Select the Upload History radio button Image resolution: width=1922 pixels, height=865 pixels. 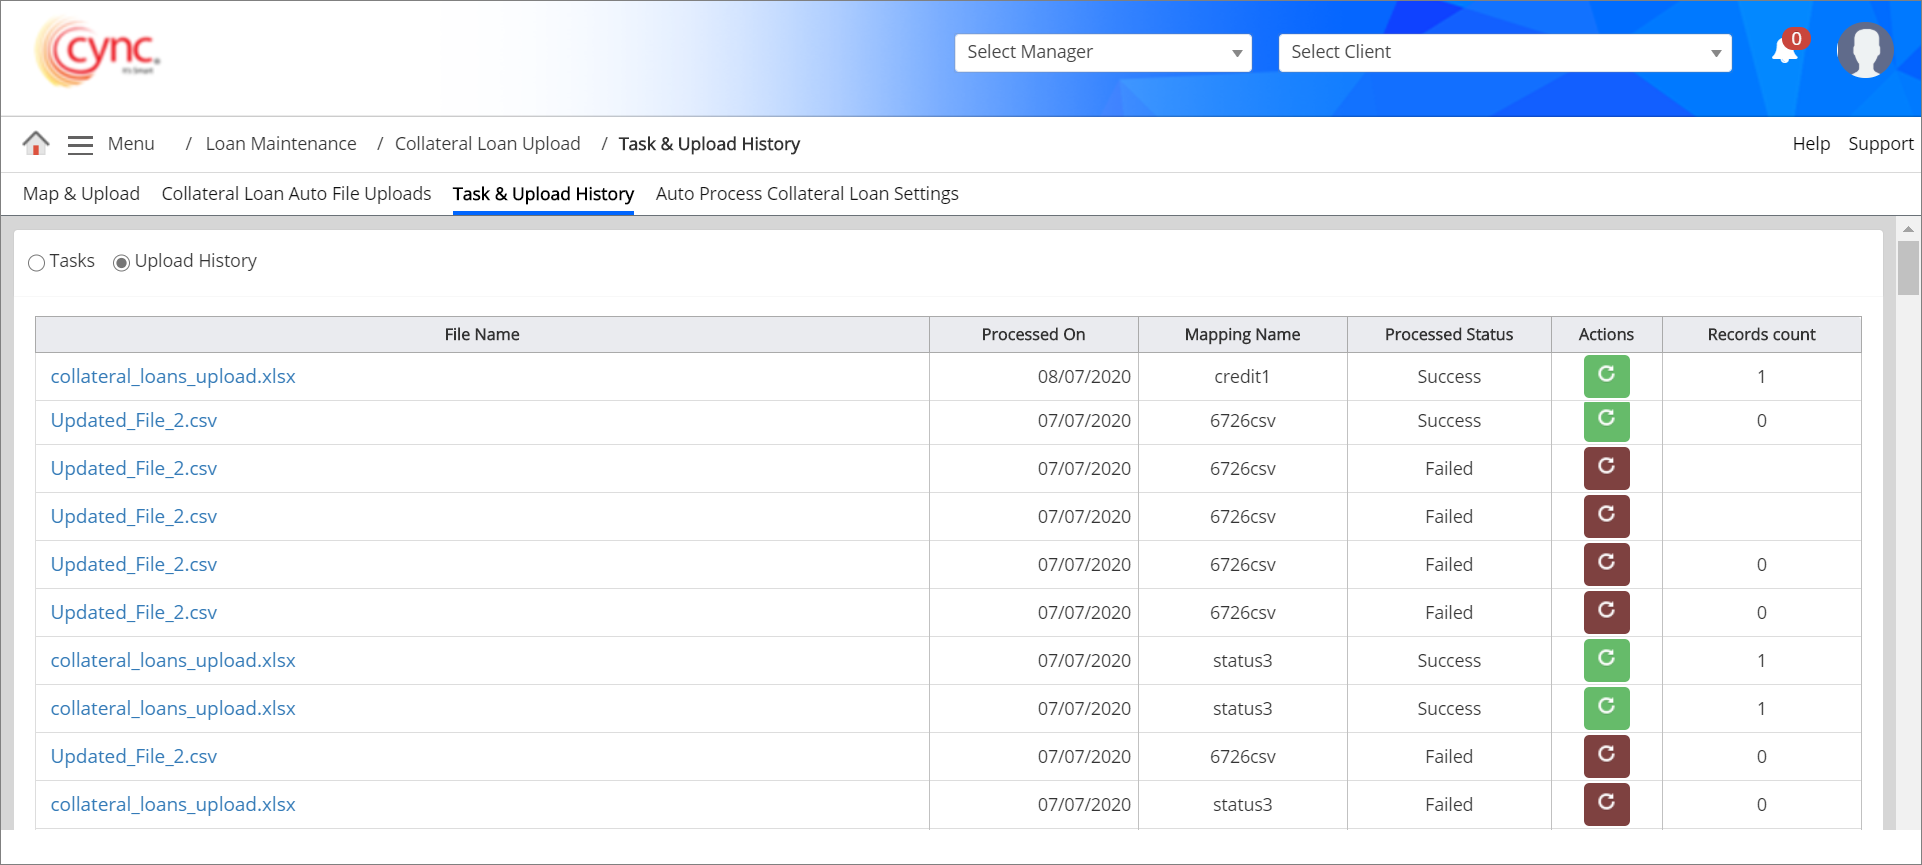click(x=122, y=262)
